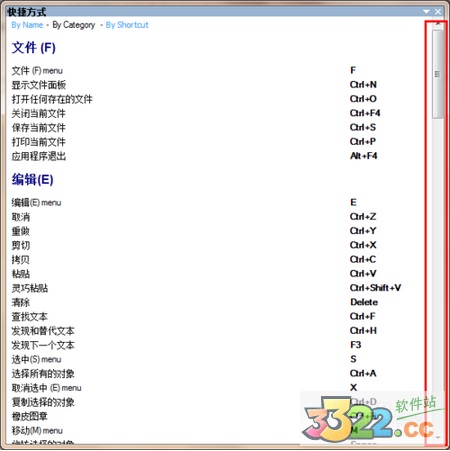Image resolution: width=450 pixels, height=451 pixels.
Task: Open the panel options dropdown arrow
Action: (426, 12)
